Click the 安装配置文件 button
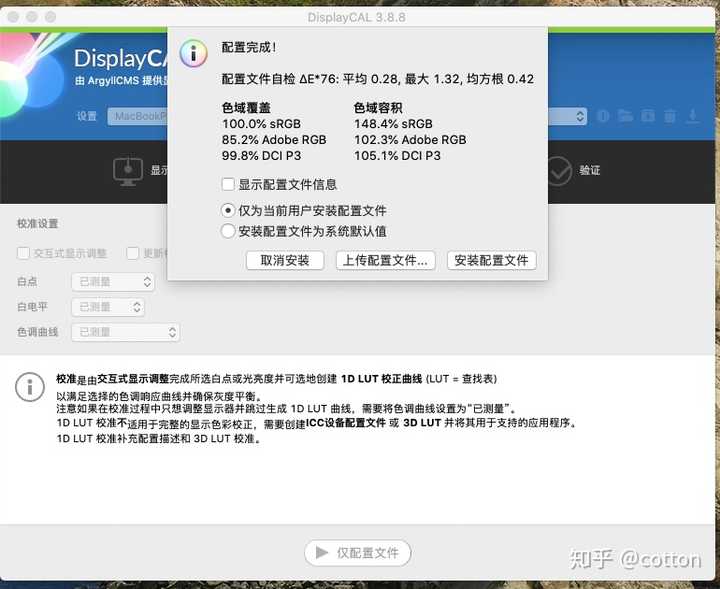Screen dimensions: 720x589 [491, 260]
